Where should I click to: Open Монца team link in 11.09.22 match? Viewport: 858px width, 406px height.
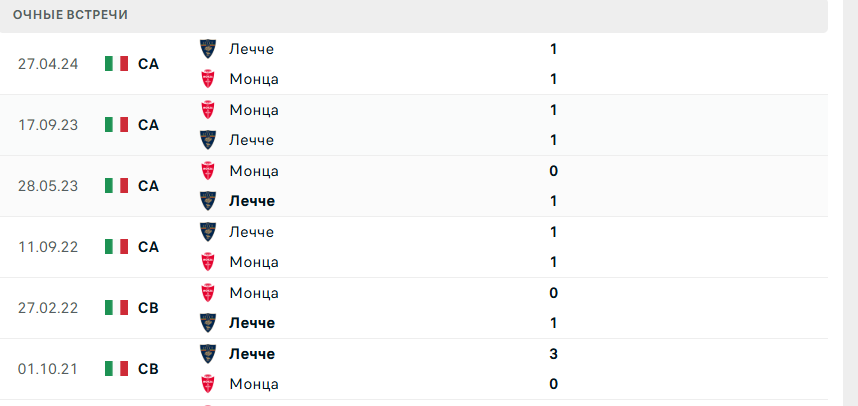pyautogui.click(x=254, y=262)
